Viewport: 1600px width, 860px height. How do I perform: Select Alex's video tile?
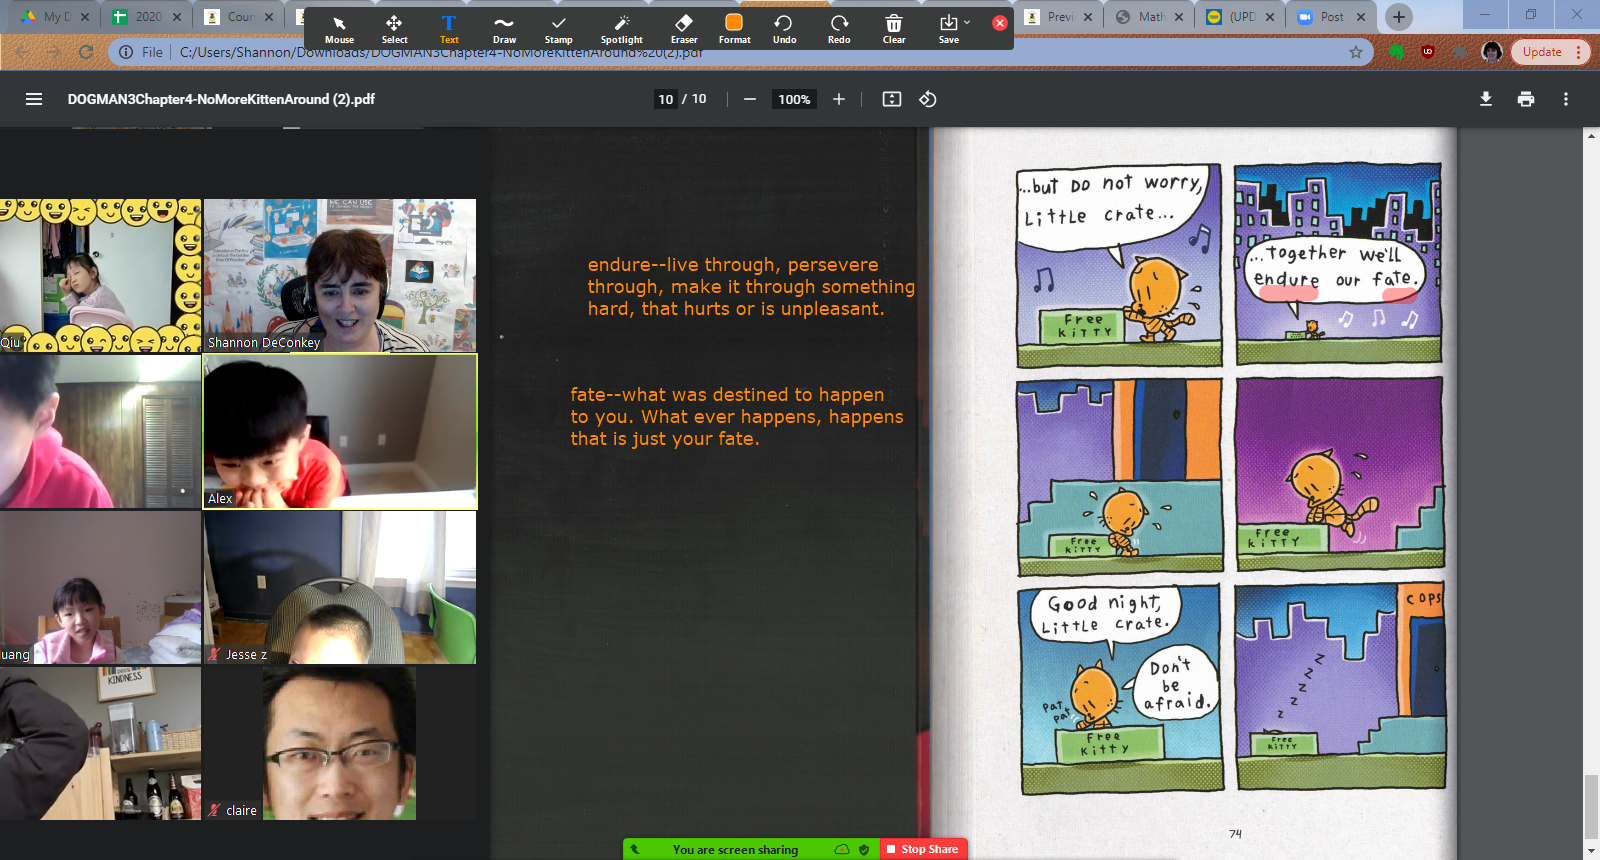tap(340, 432)
